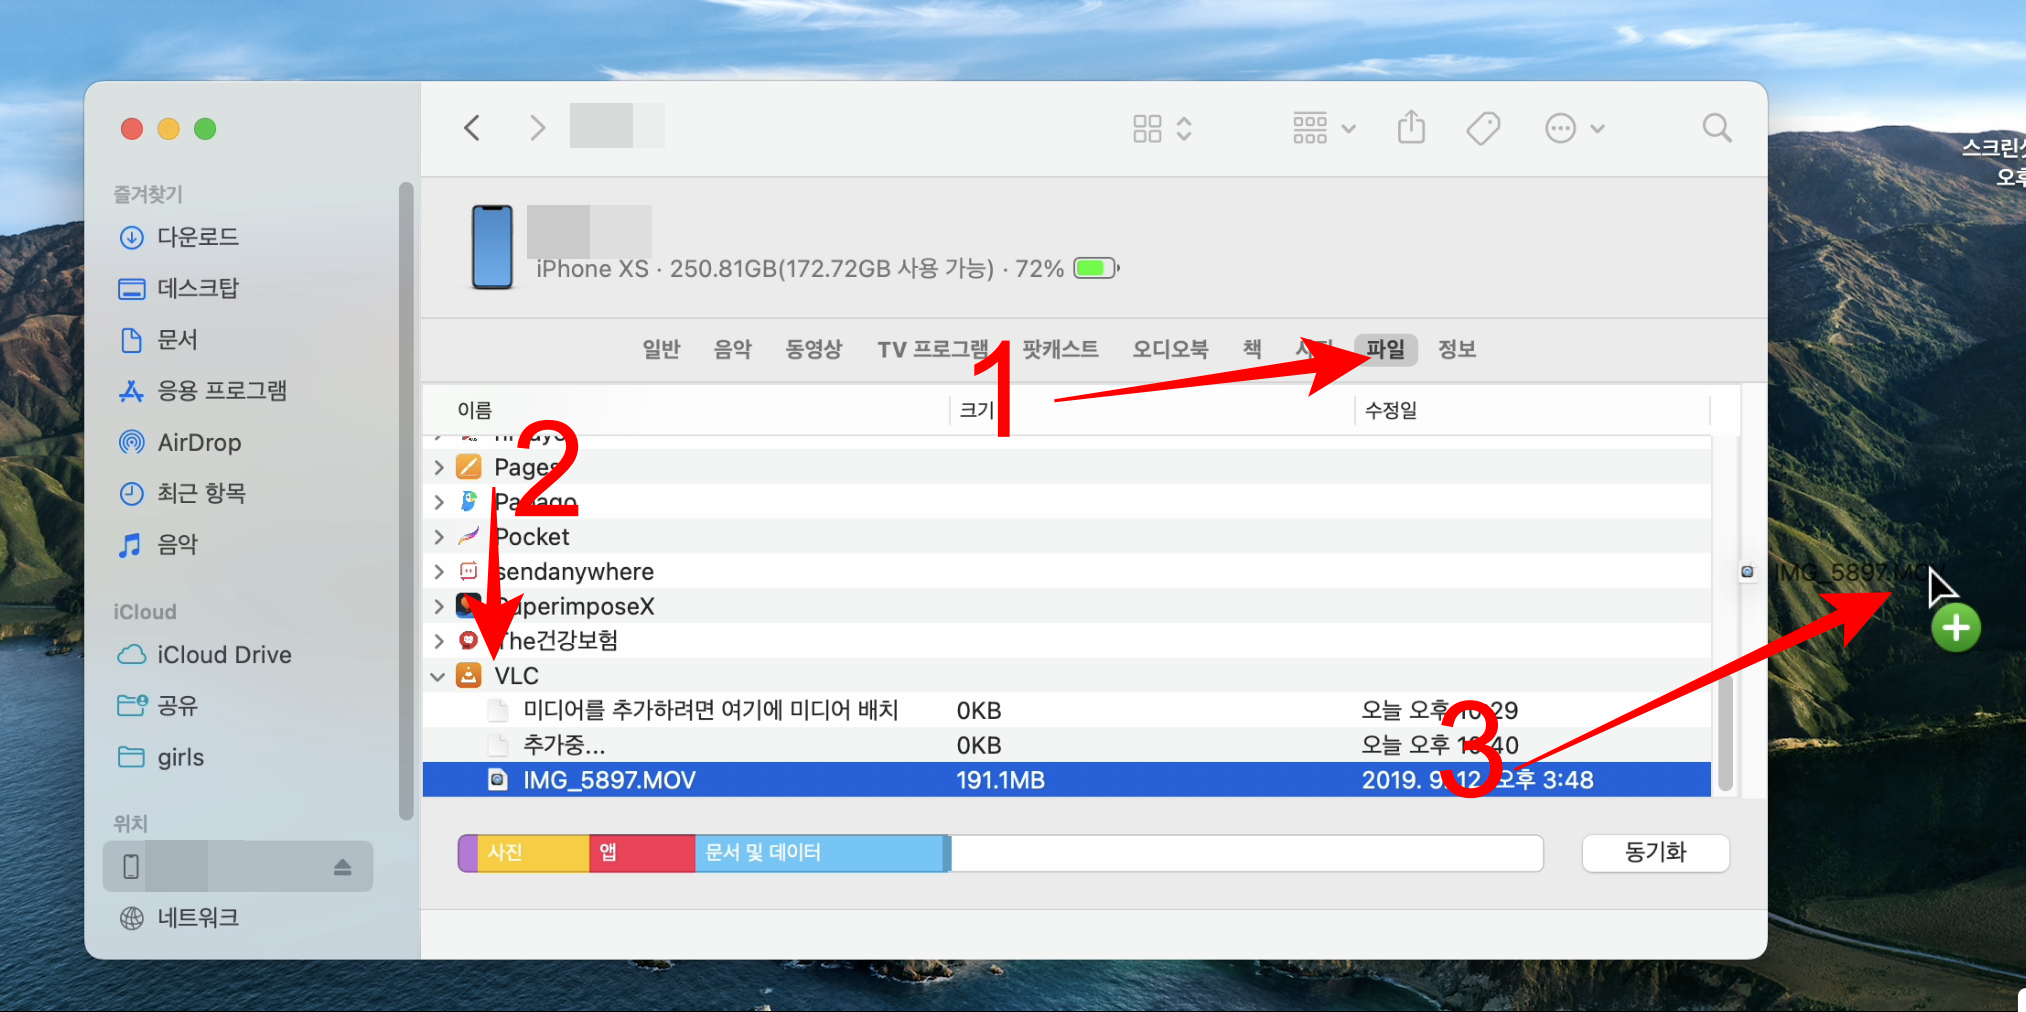
Task: Click the file list vertical scrollbar
Action: [x=1726, y=731]
